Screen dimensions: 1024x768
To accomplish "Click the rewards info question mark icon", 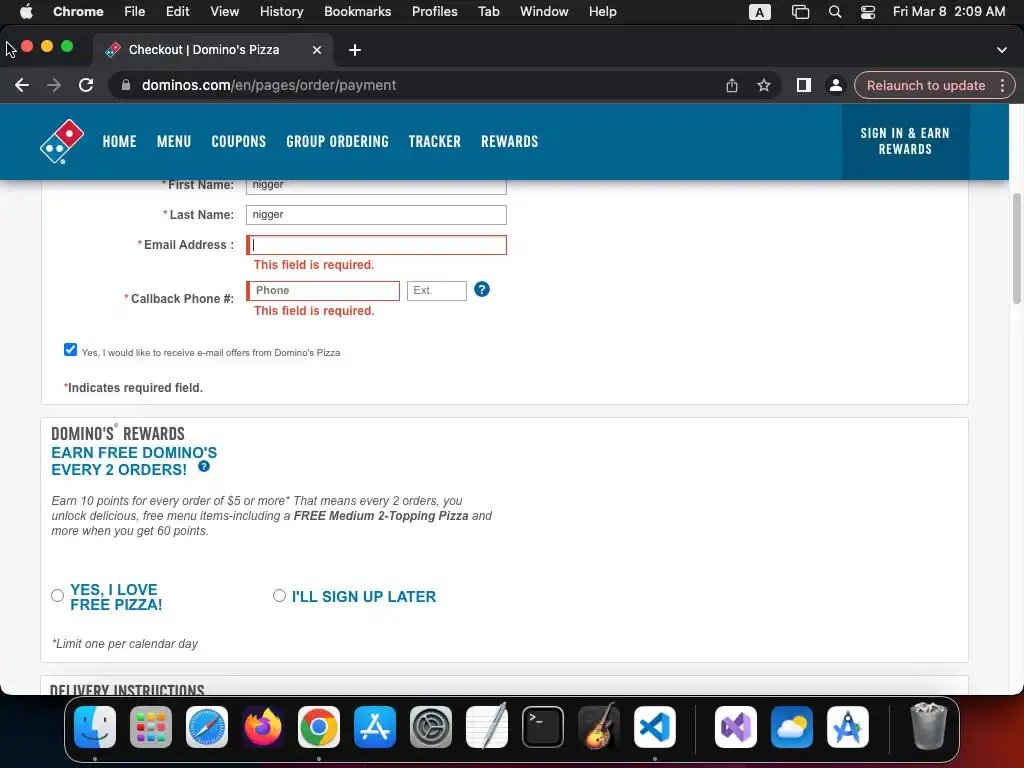I will 204,466.
